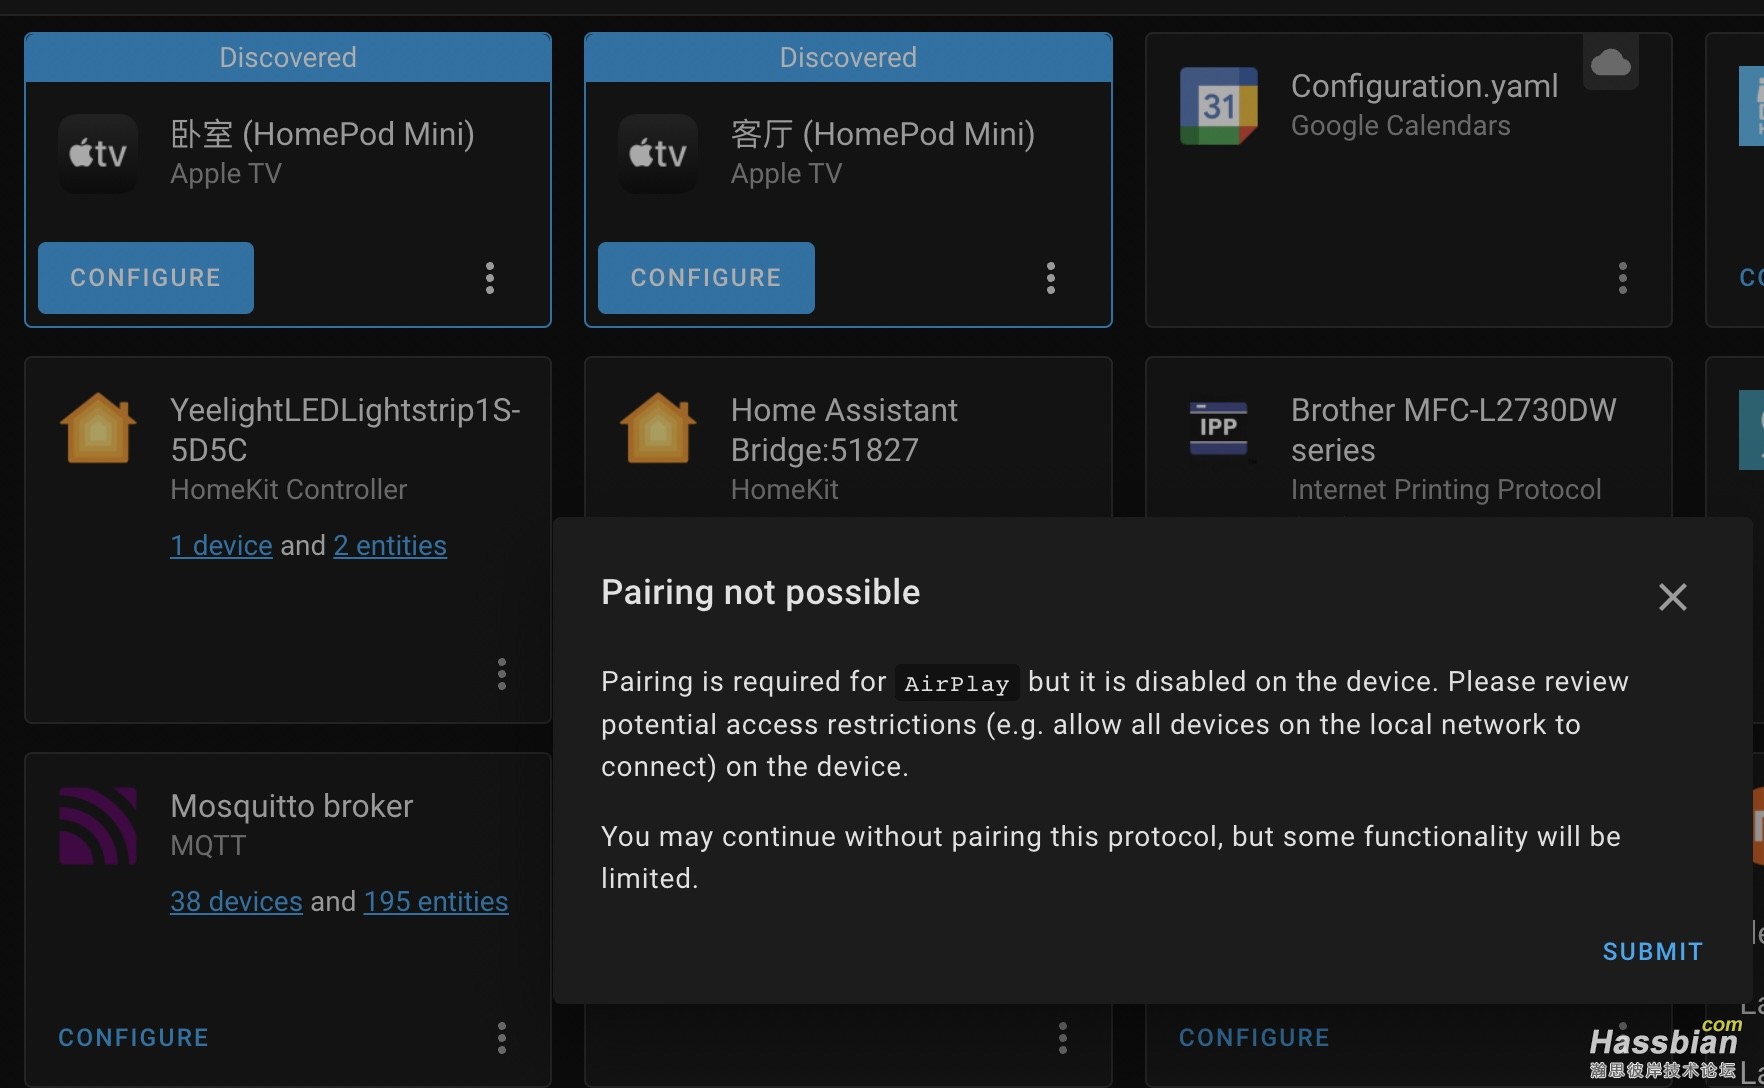Click IPP icon on Brother printer card

click(1219, 428)
